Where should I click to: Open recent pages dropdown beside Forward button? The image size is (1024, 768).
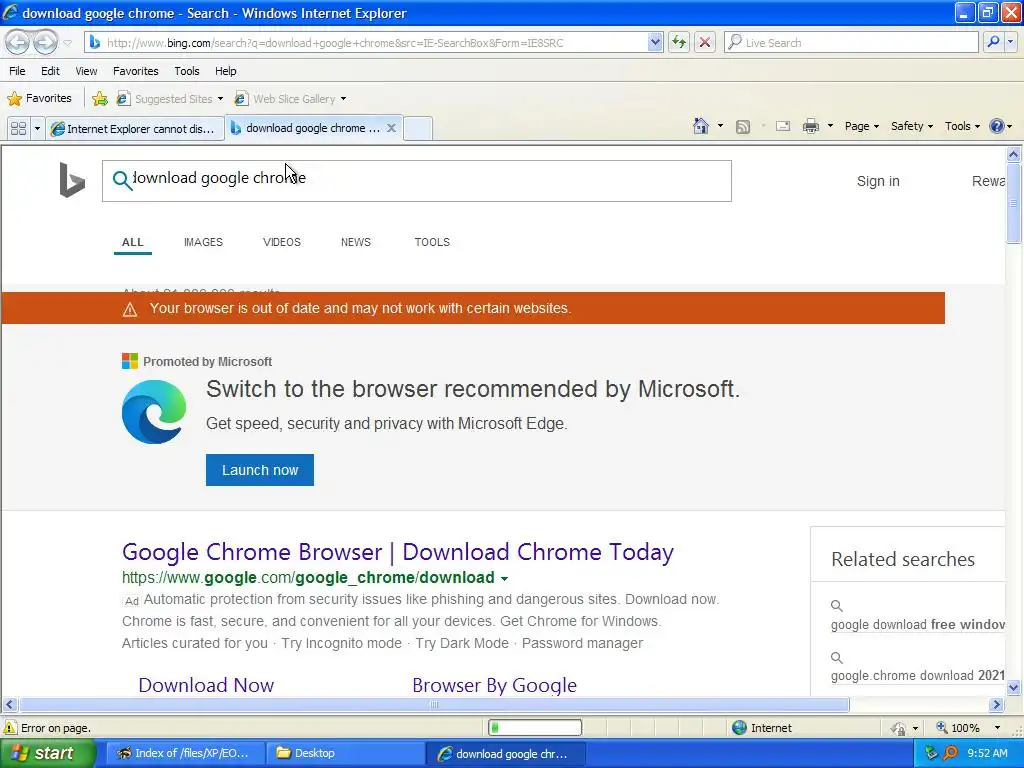pyautogui.click(x=67, y=43)
